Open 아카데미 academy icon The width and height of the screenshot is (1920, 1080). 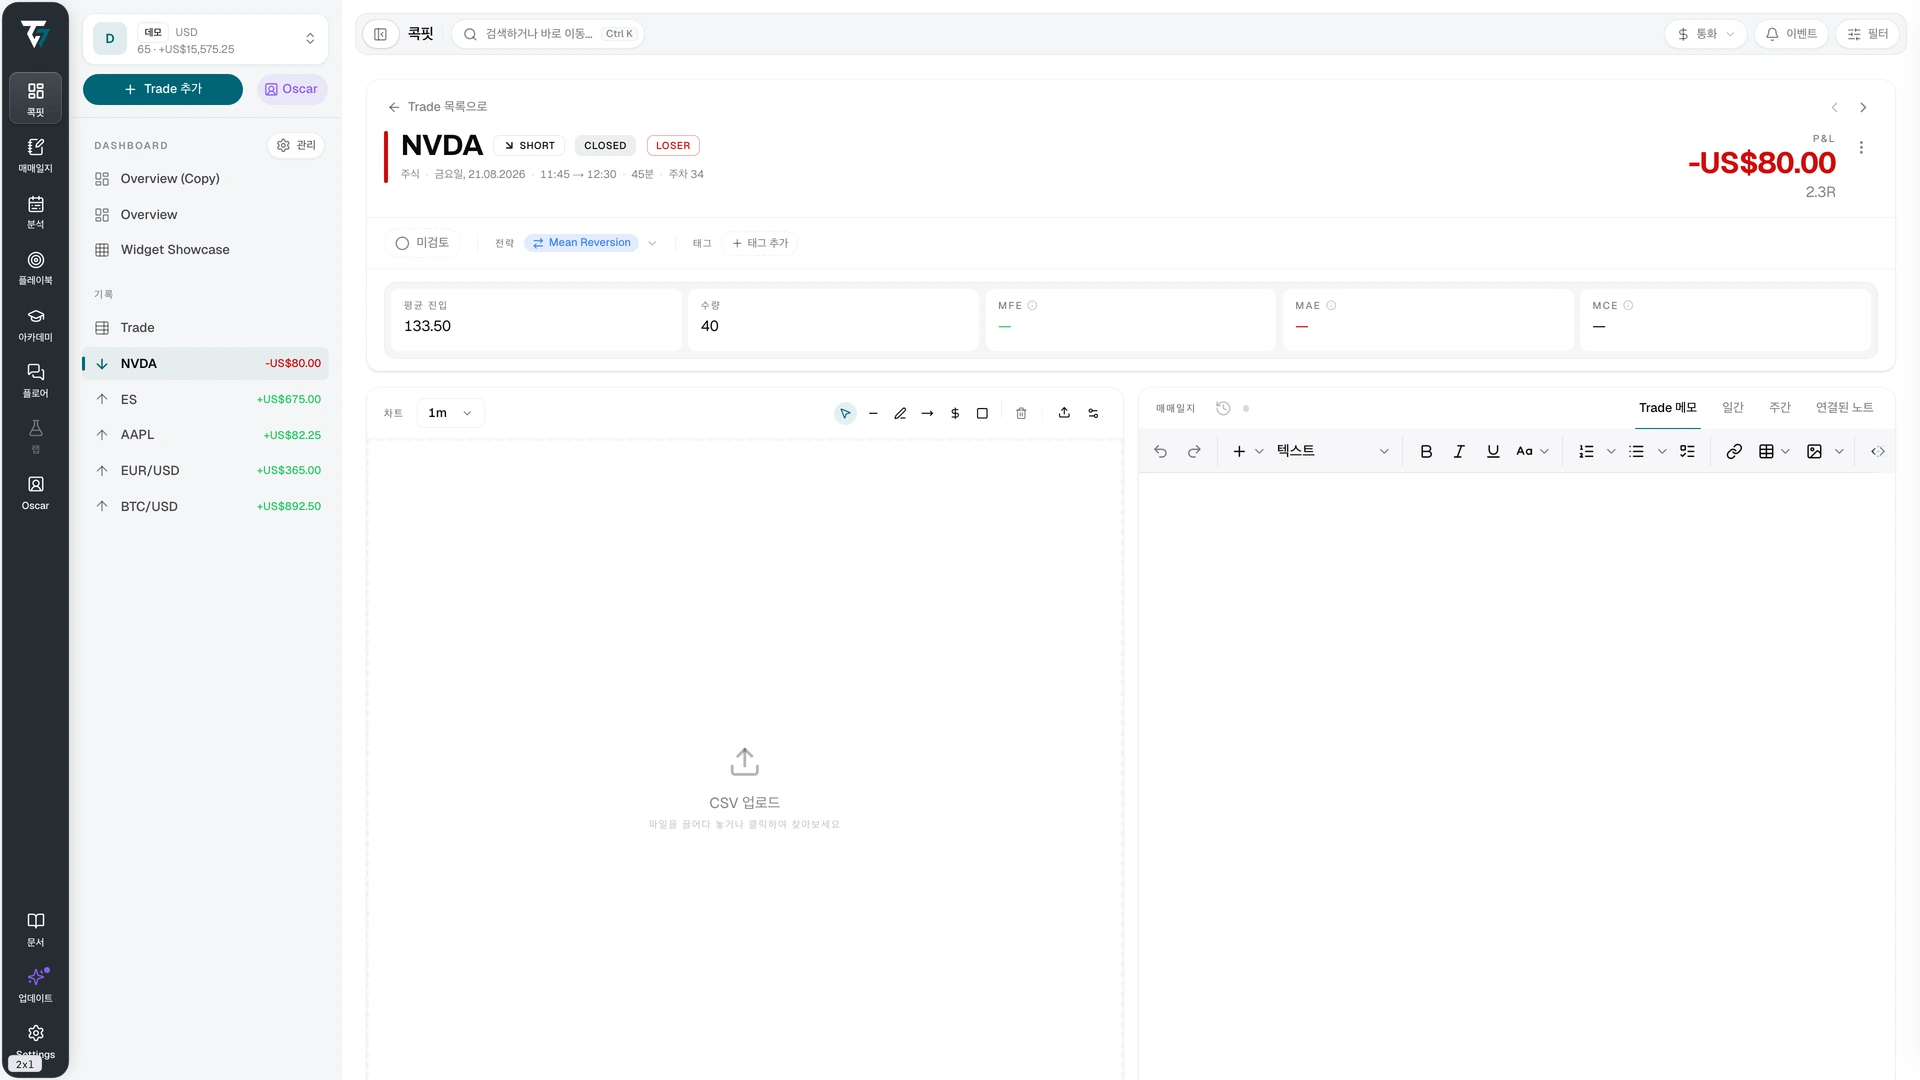coord(35,323)
